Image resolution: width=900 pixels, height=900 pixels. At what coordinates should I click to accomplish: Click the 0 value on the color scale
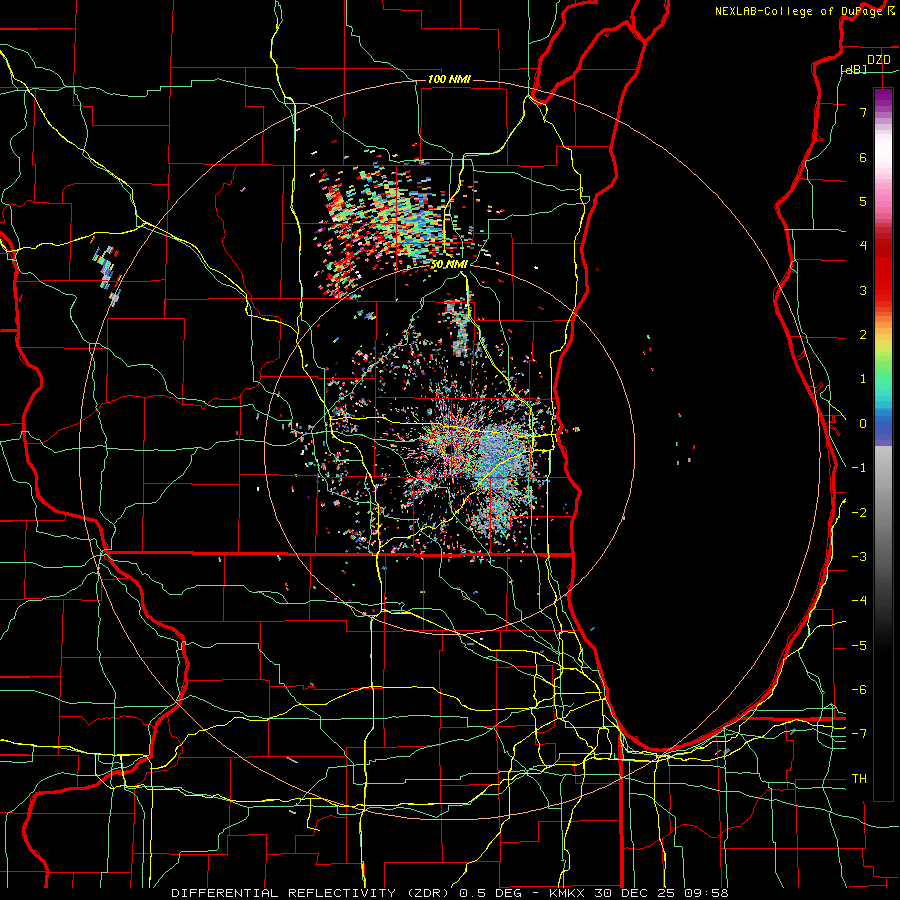coord(863,424)
